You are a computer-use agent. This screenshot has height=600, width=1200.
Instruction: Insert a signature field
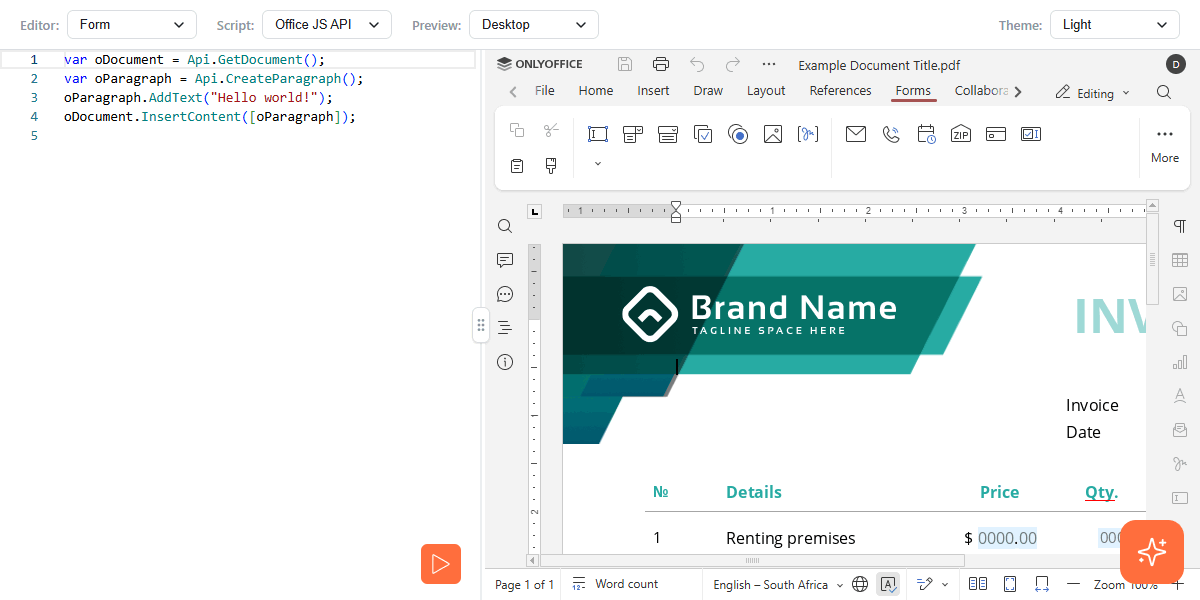pos(807,134)
